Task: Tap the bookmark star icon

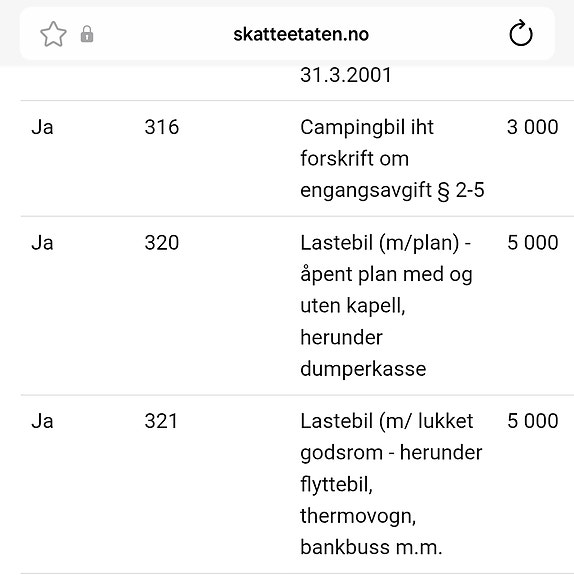Action: (x=53, y=34)
